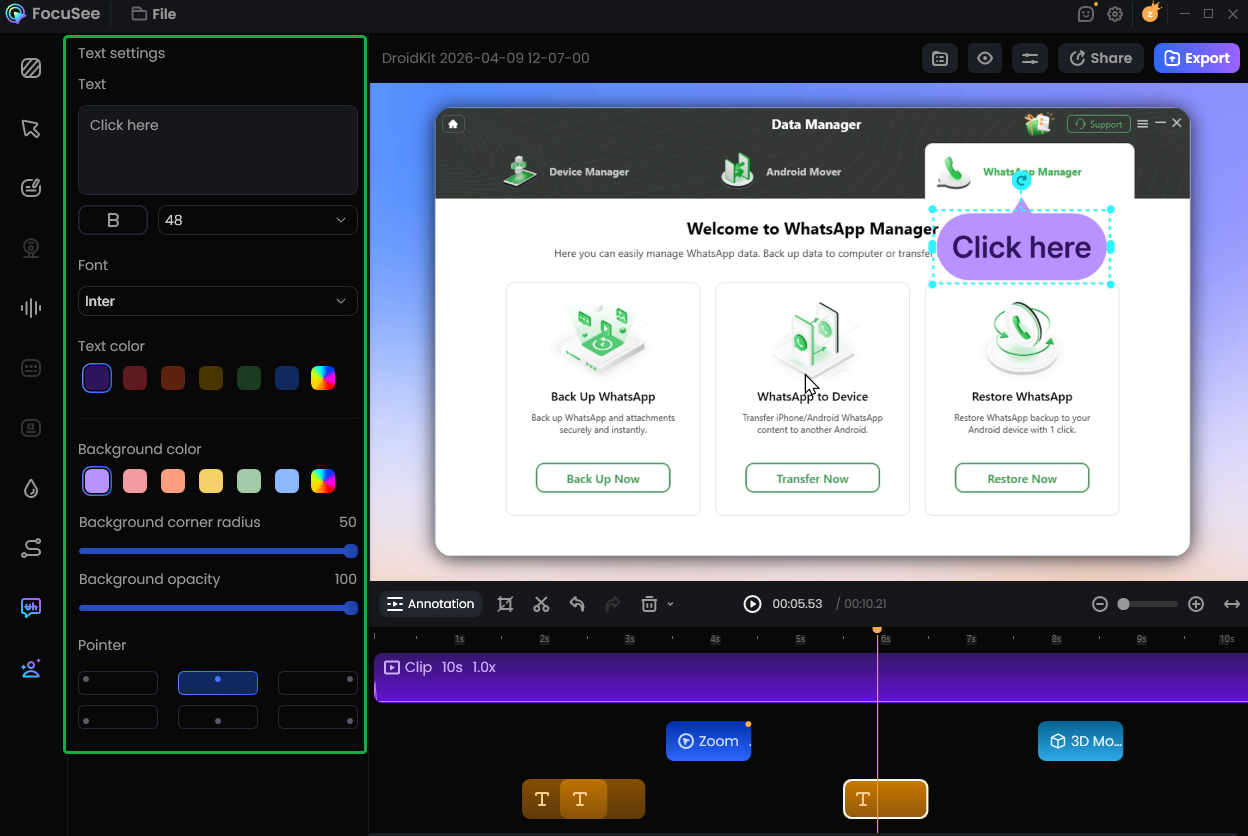Redo the last edit
The height and width of the screenshot is (836, 1248).
point(612,604)
